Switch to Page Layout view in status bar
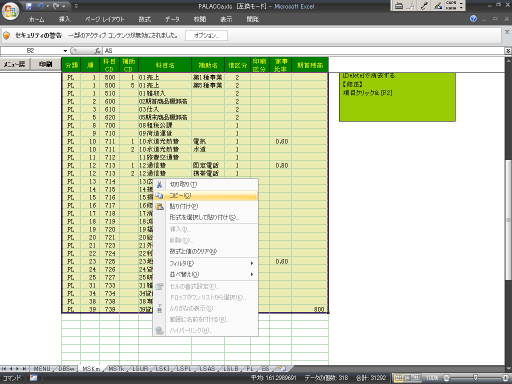Viewport: 512px width, 384px height. pos(407,378)
